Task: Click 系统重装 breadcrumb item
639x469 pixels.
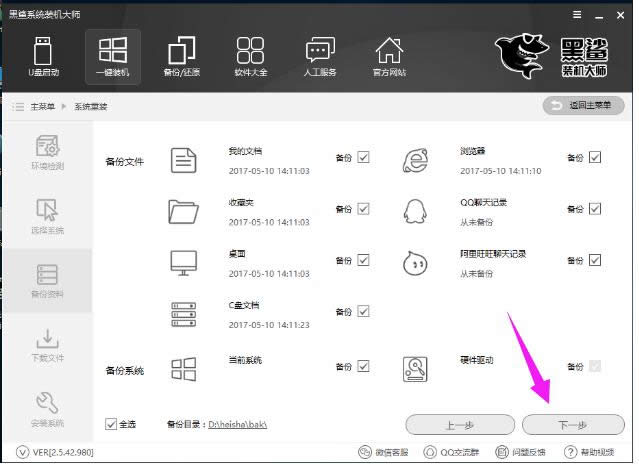Action: point(90,107)
